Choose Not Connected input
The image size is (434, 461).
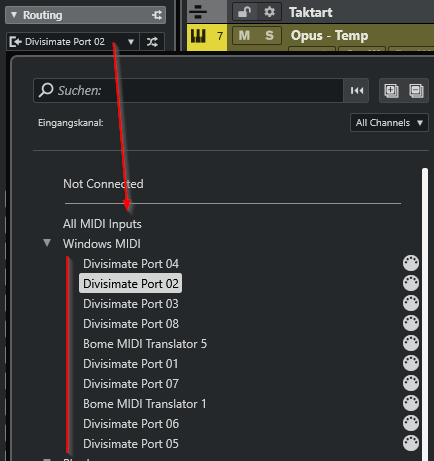(x=103, y=184)
